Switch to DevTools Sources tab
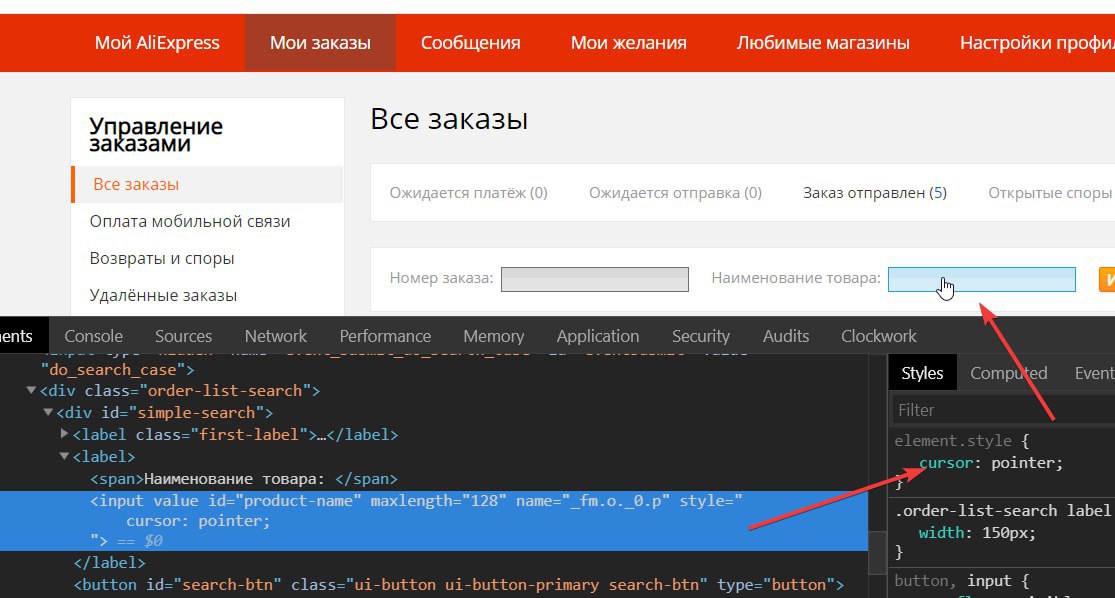 (183, 336)
